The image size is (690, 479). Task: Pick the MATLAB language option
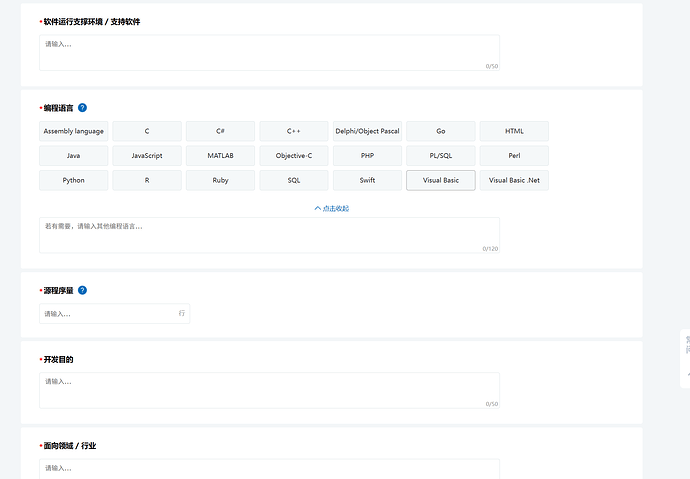pos(220,156)
